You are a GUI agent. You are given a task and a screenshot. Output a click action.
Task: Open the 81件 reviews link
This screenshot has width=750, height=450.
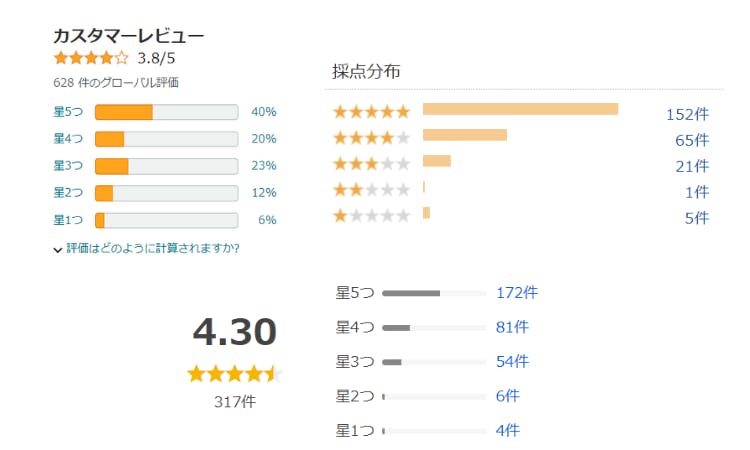pyautogui.click(x=512, y=327)
